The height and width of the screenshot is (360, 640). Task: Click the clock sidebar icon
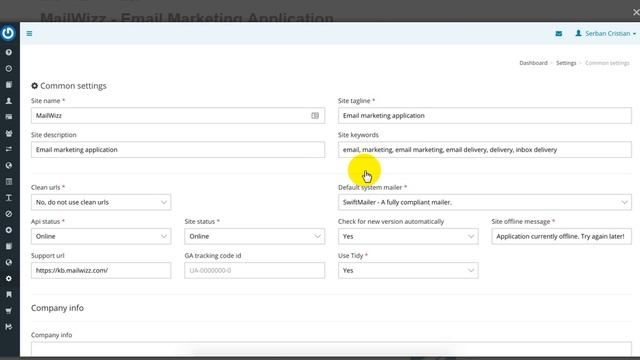9,69
